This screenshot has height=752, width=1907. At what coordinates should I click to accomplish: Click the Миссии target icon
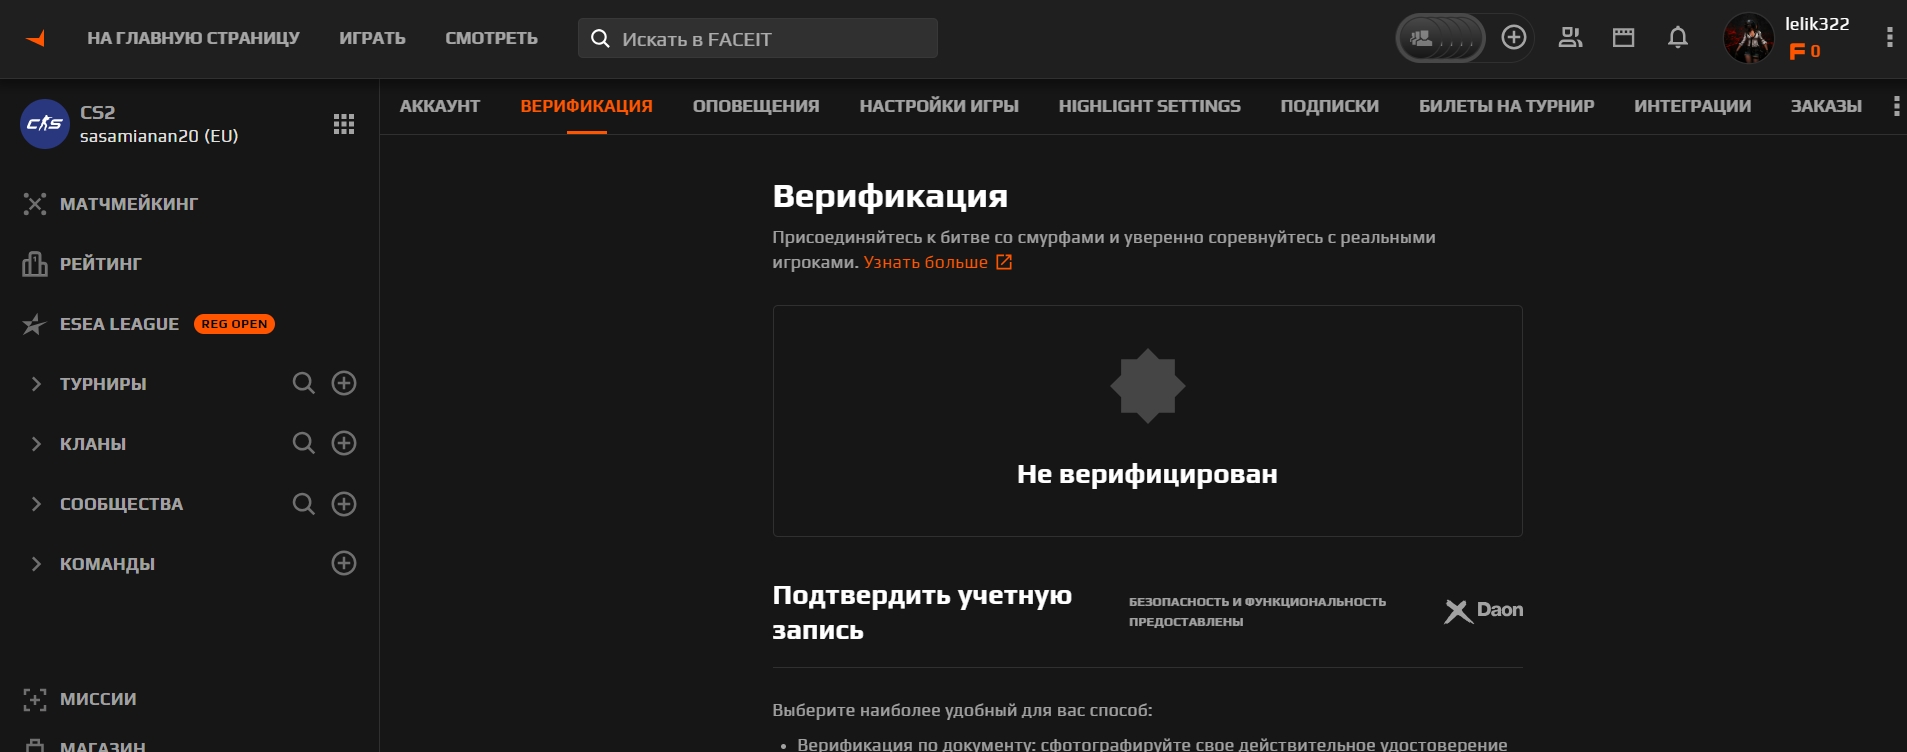tap(35, 699)
